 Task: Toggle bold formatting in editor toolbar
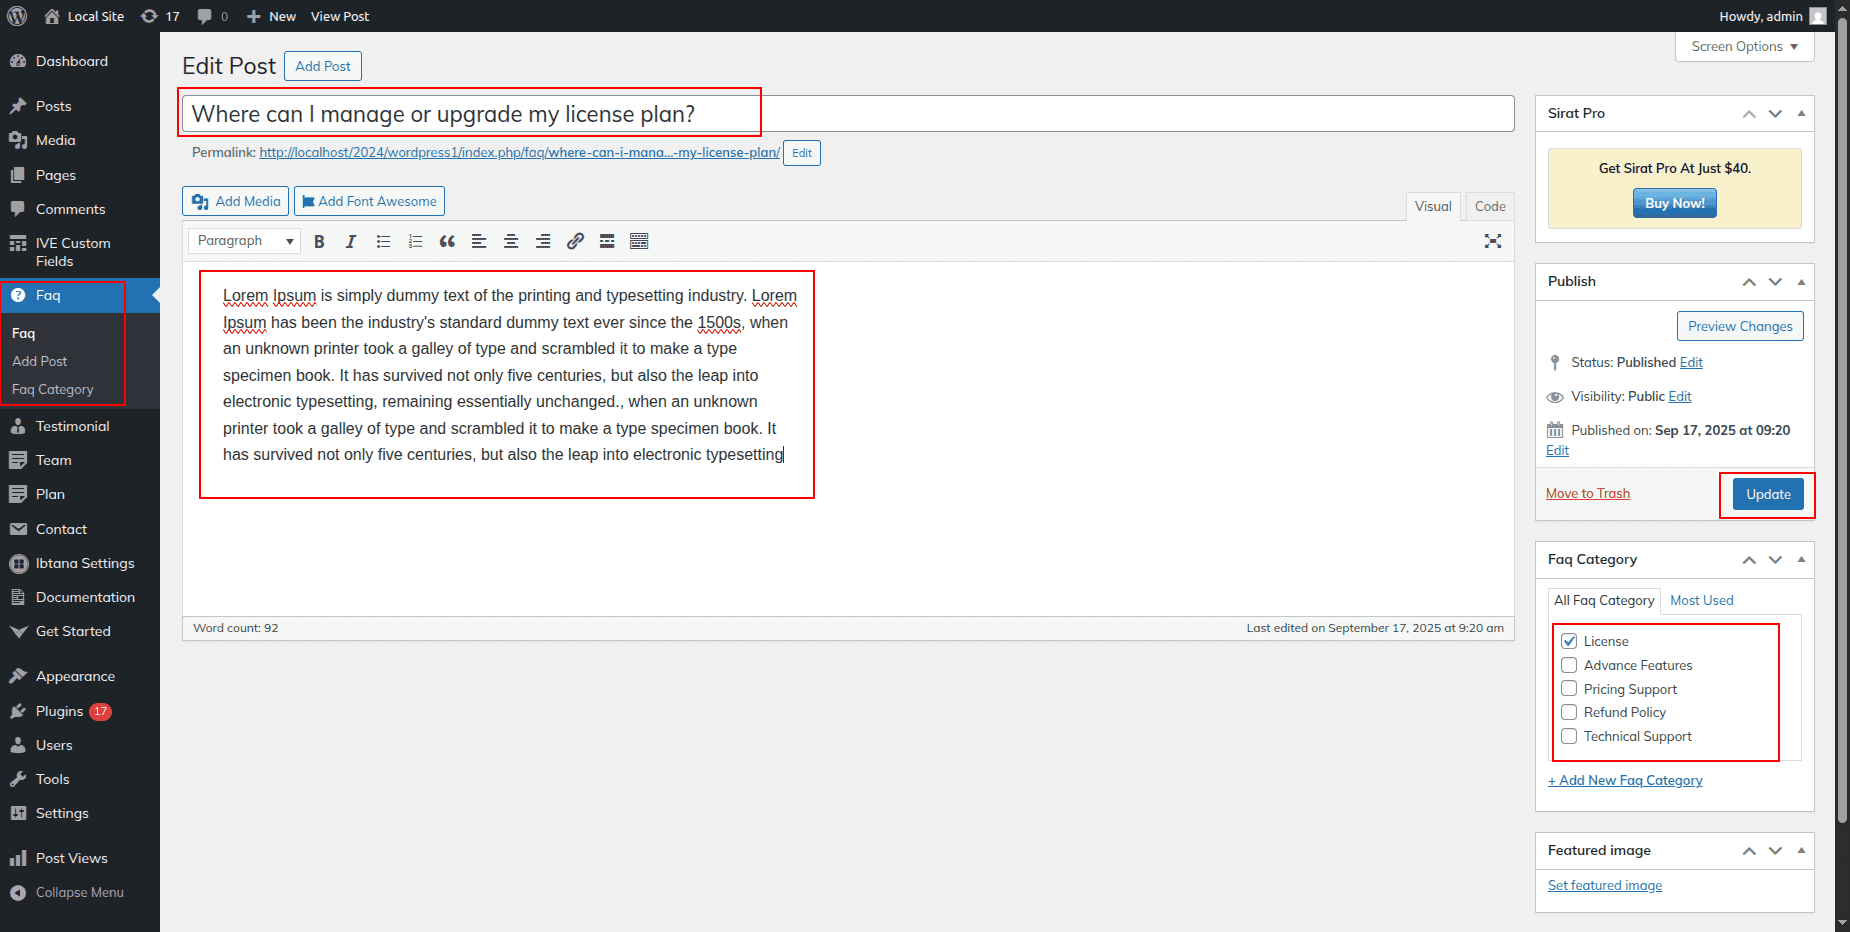319,241
